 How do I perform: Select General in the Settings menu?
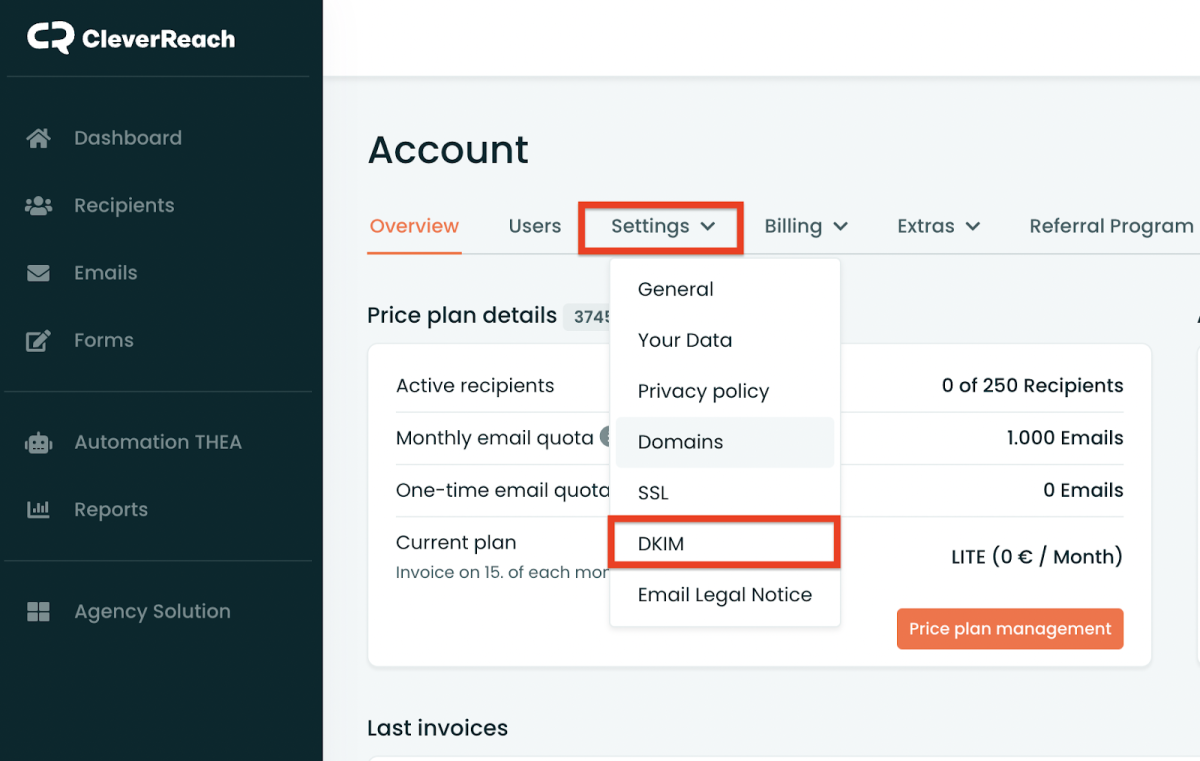[x=725, y=289]
